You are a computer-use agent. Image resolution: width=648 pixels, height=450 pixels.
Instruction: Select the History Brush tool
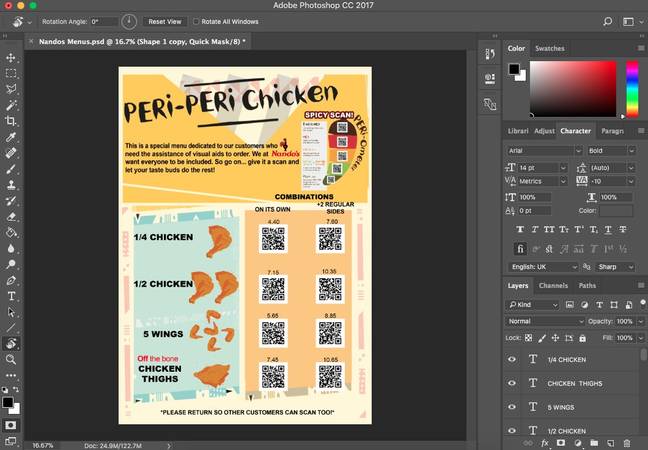[x=11, y=200]
